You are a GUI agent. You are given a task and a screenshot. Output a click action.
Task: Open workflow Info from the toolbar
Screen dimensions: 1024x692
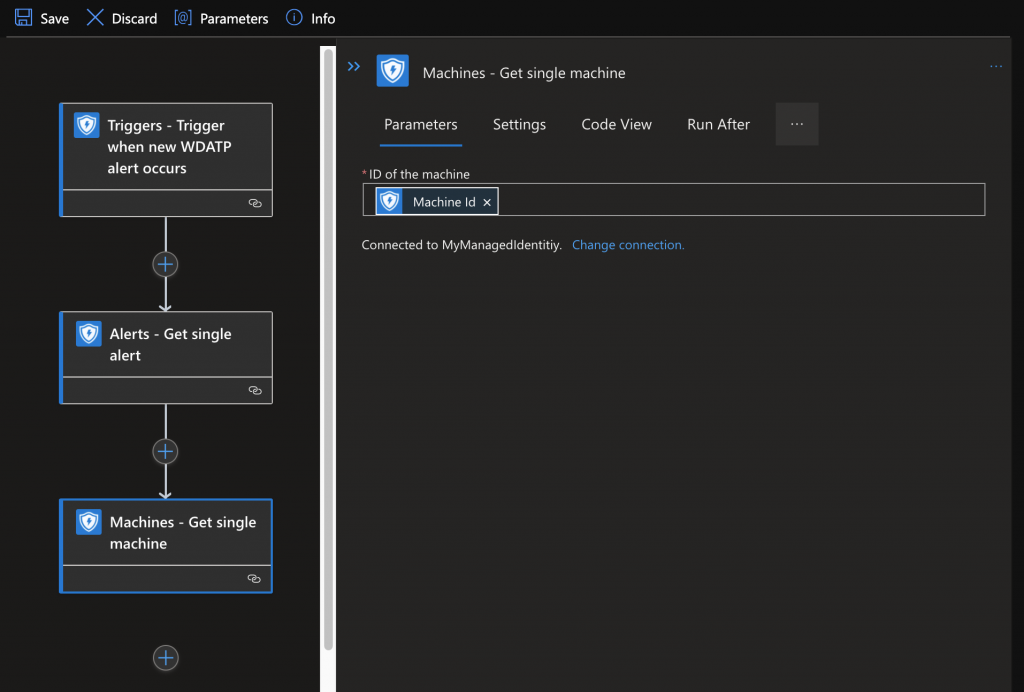(x=311, y=18)
